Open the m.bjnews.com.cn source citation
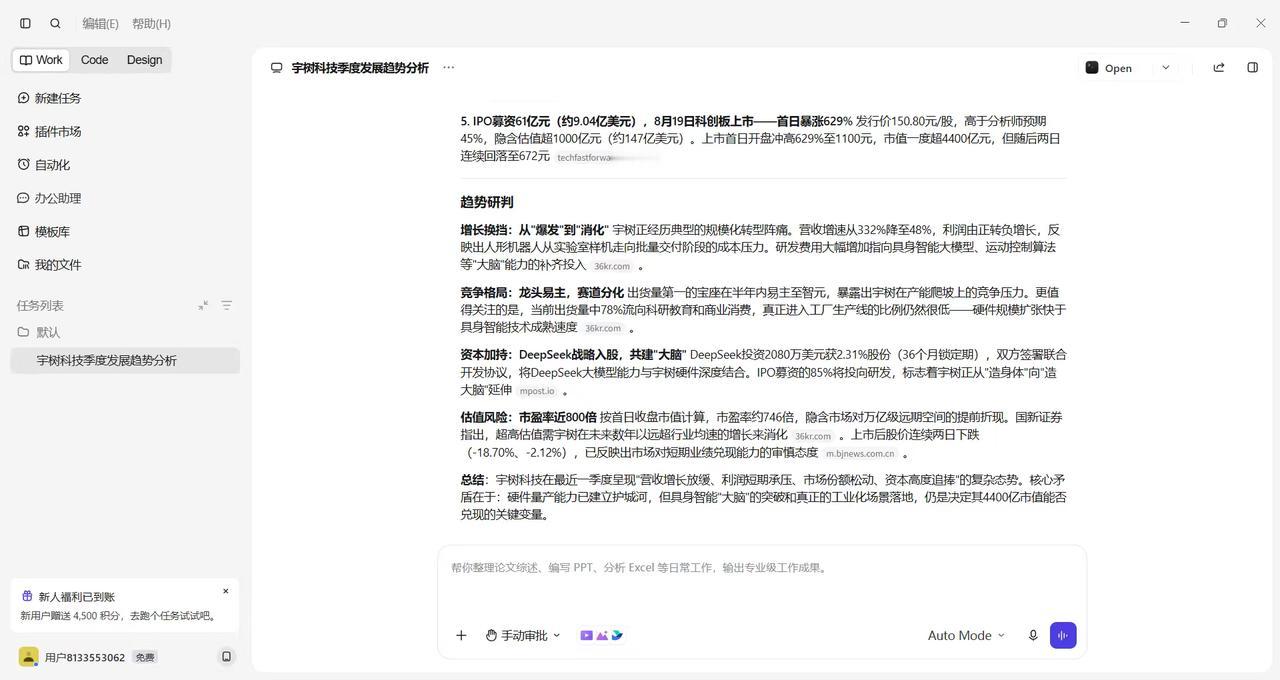Viewport: 1280px width, 680px height. point(860,454)
